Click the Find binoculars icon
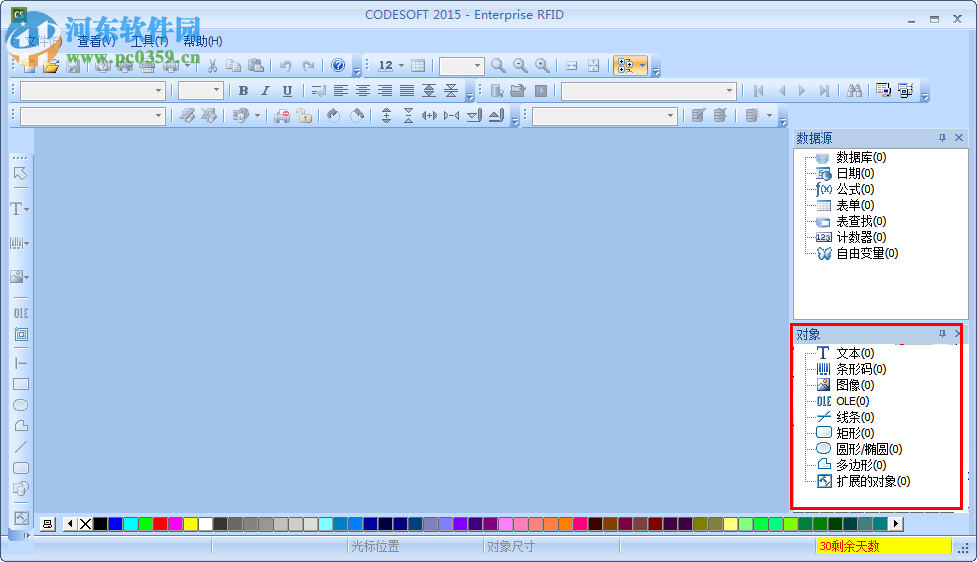The height and width of the screenshot is (562, 977). click(x=854, y=91)
